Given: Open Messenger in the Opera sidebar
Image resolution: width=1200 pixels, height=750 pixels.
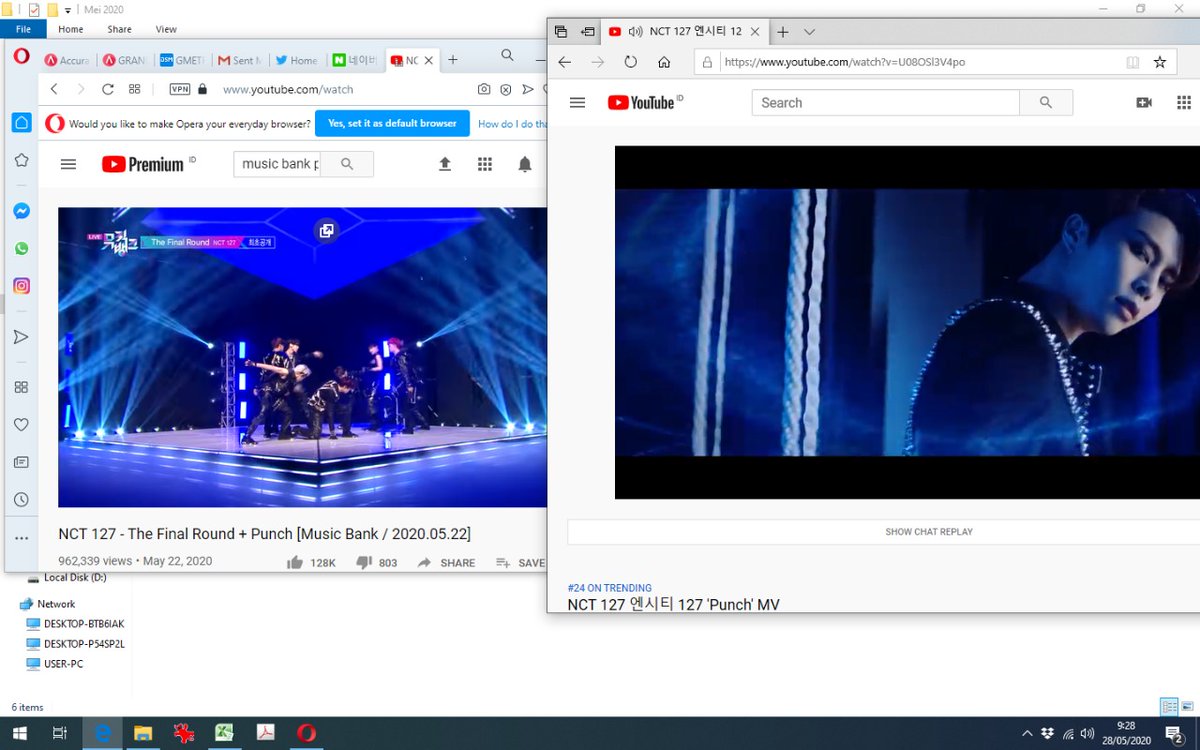Looking at the screenshot, I should 21,211.
